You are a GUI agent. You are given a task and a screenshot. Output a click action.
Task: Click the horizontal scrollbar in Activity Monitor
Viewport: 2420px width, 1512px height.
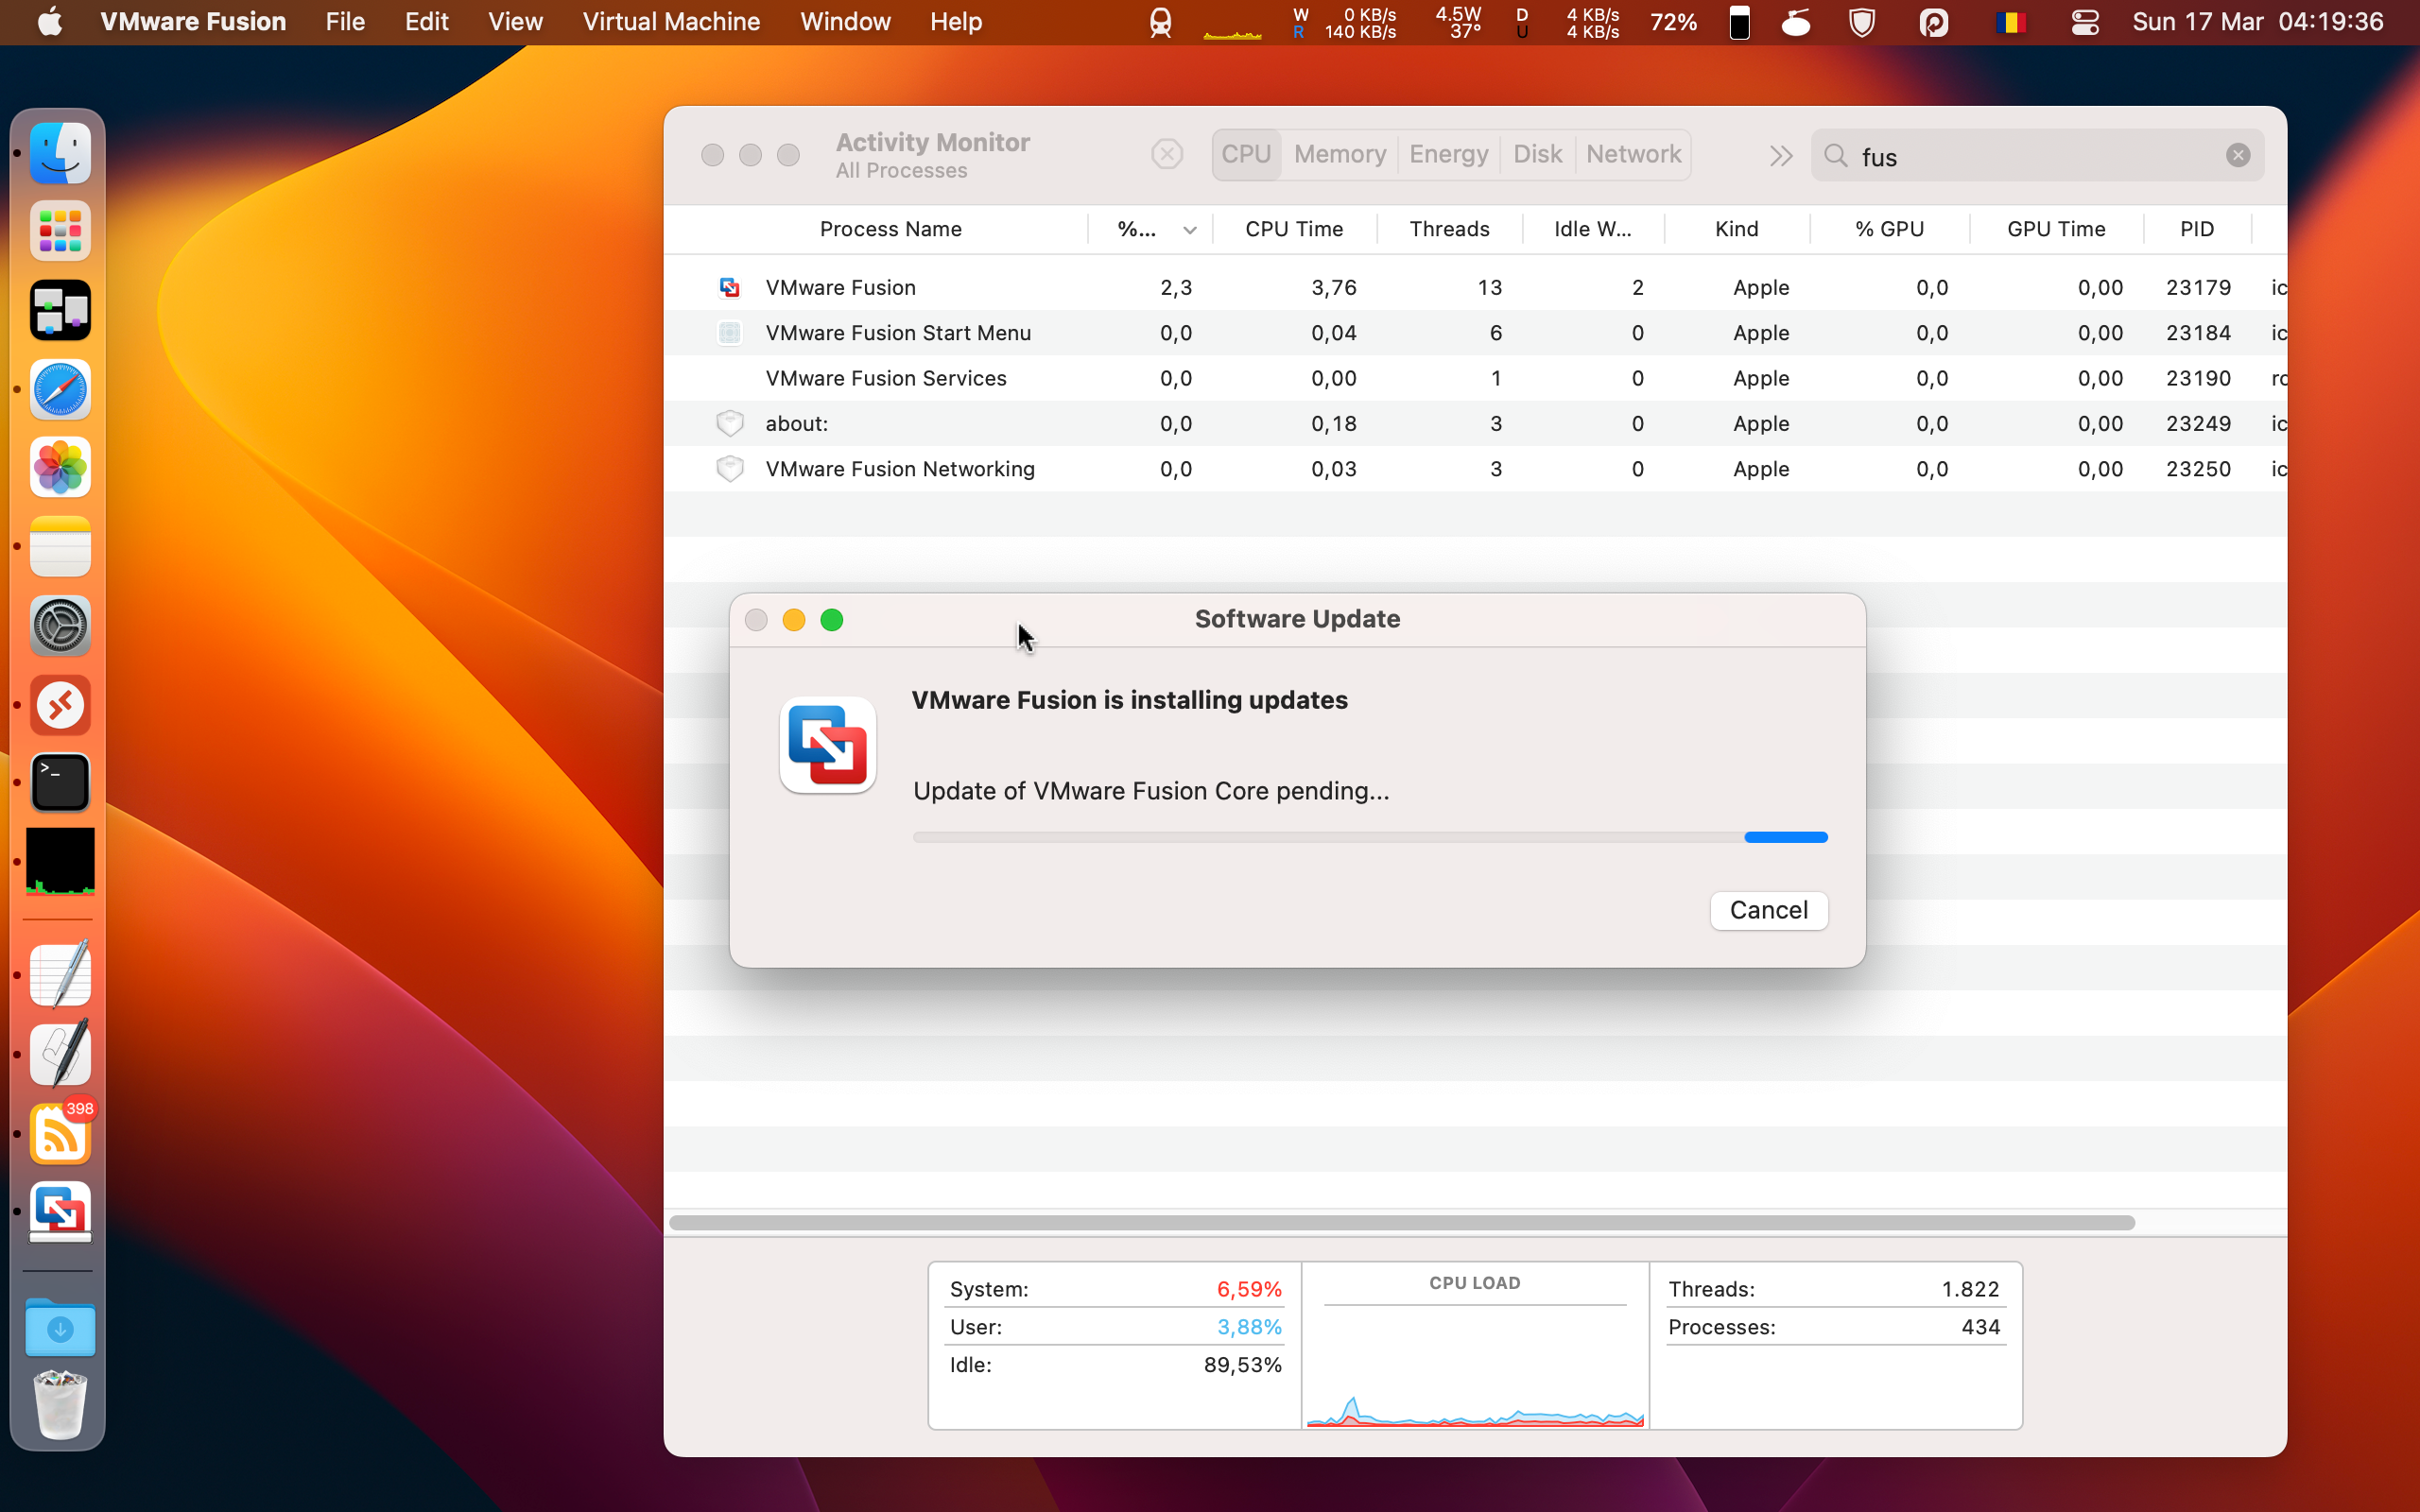[1401, 1222]
